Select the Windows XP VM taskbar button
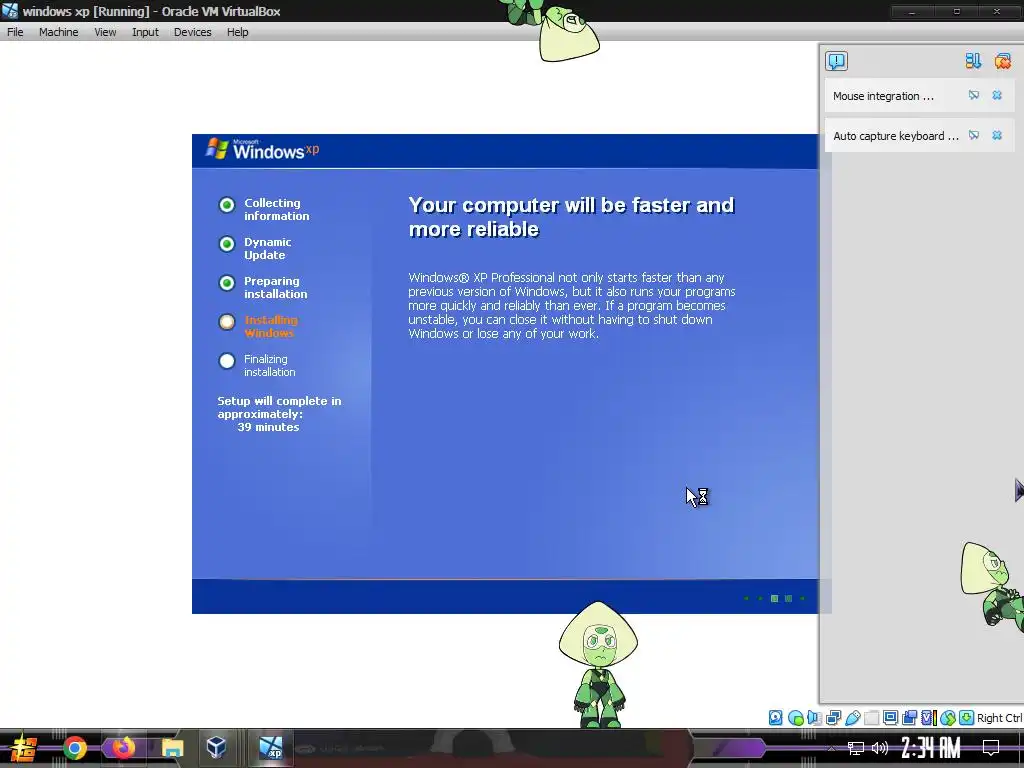This screenshot has height=768, width=1024. coord(270,748)
